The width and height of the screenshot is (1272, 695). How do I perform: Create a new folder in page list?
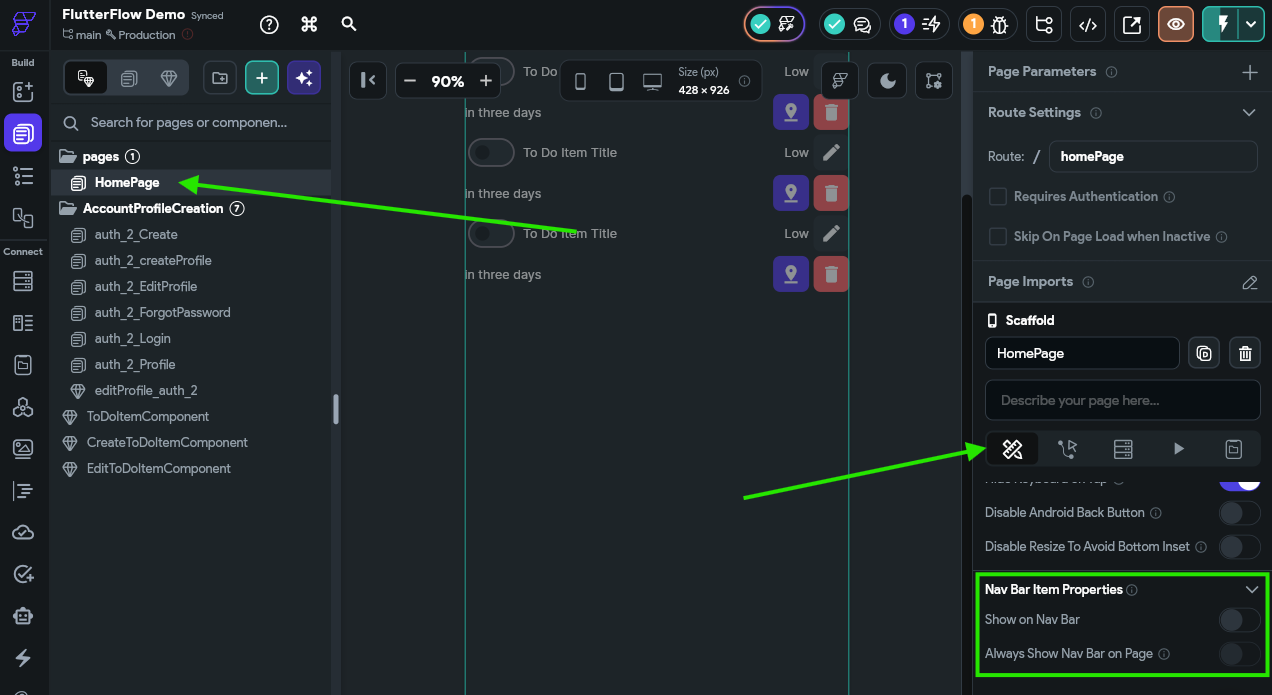(x=220, y=78)
